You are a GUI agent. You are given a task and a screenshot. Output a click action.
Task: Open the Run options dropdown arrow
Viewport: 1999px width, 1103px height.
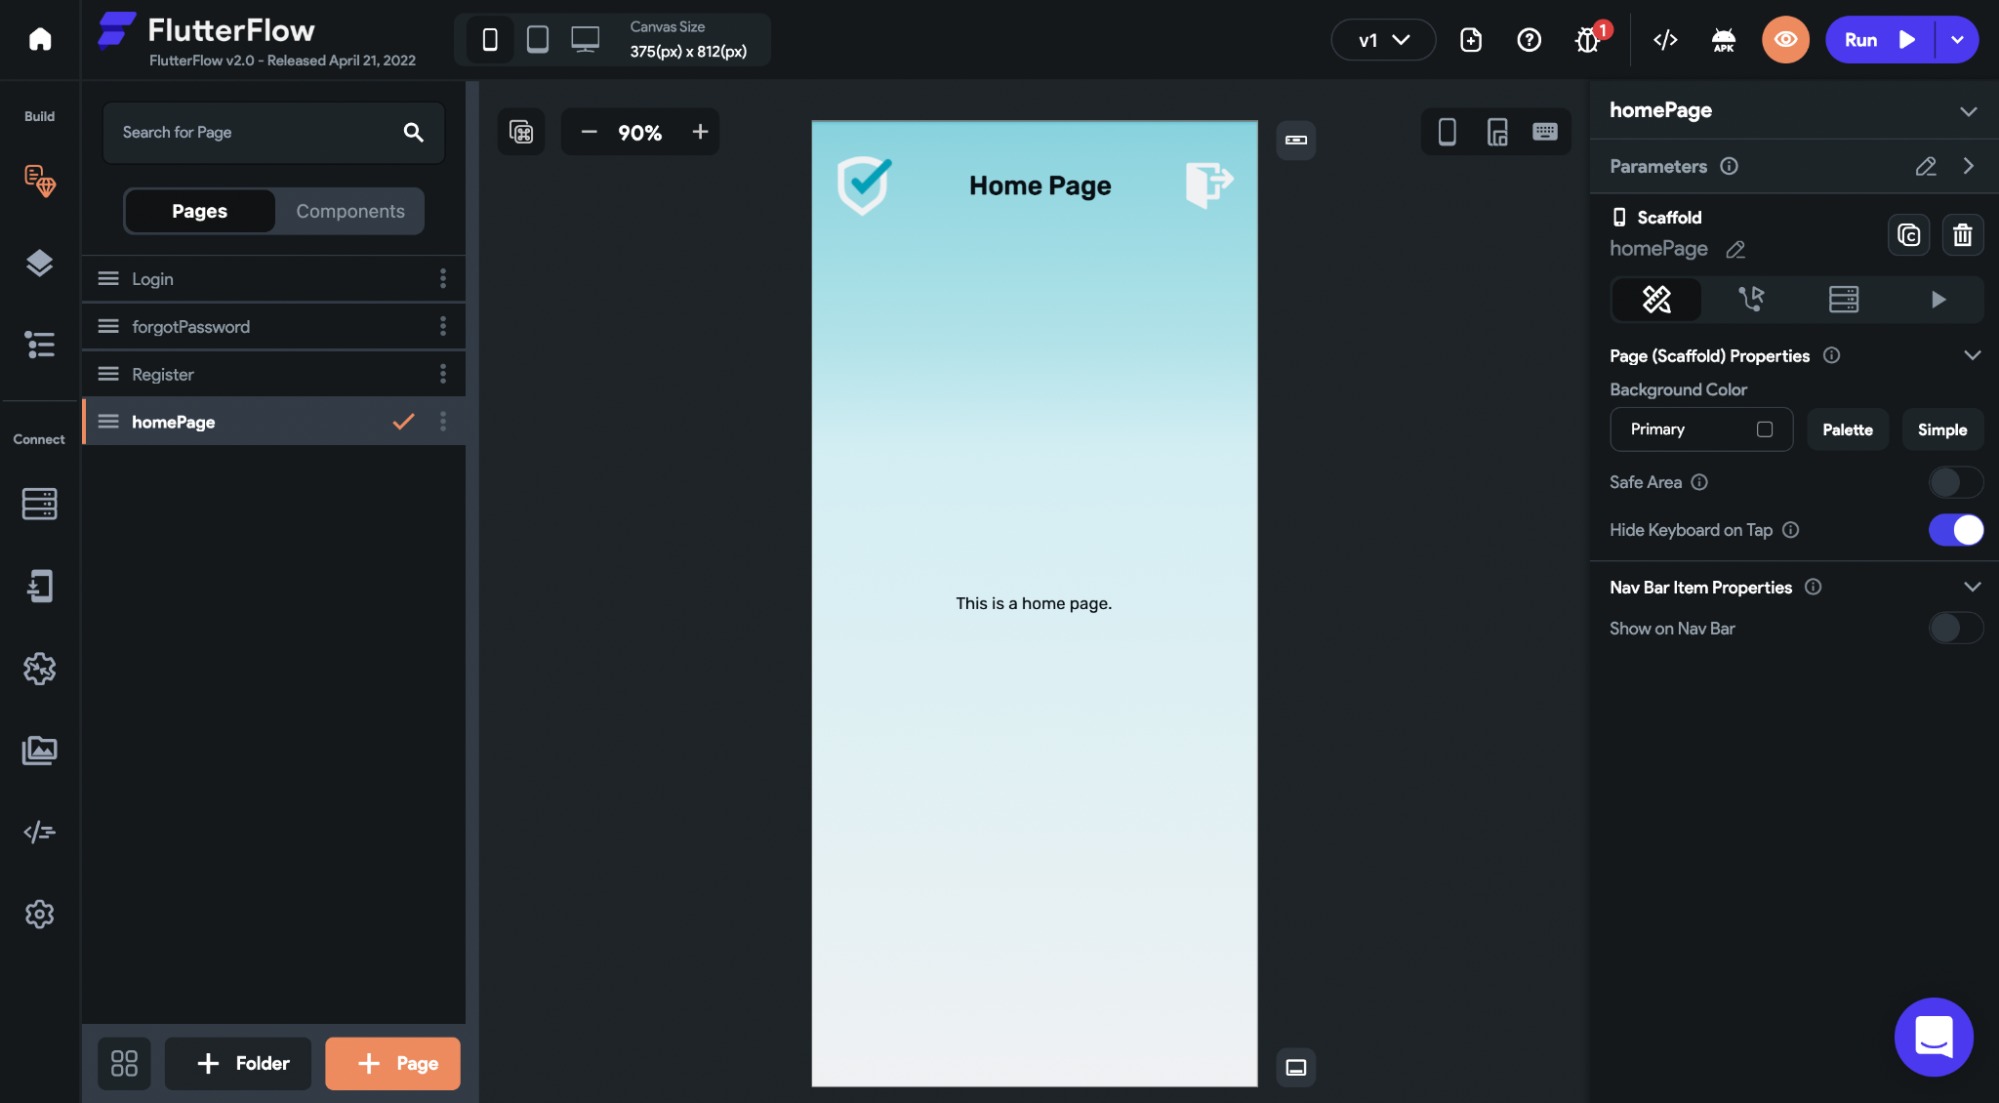tap(1958, 40)
